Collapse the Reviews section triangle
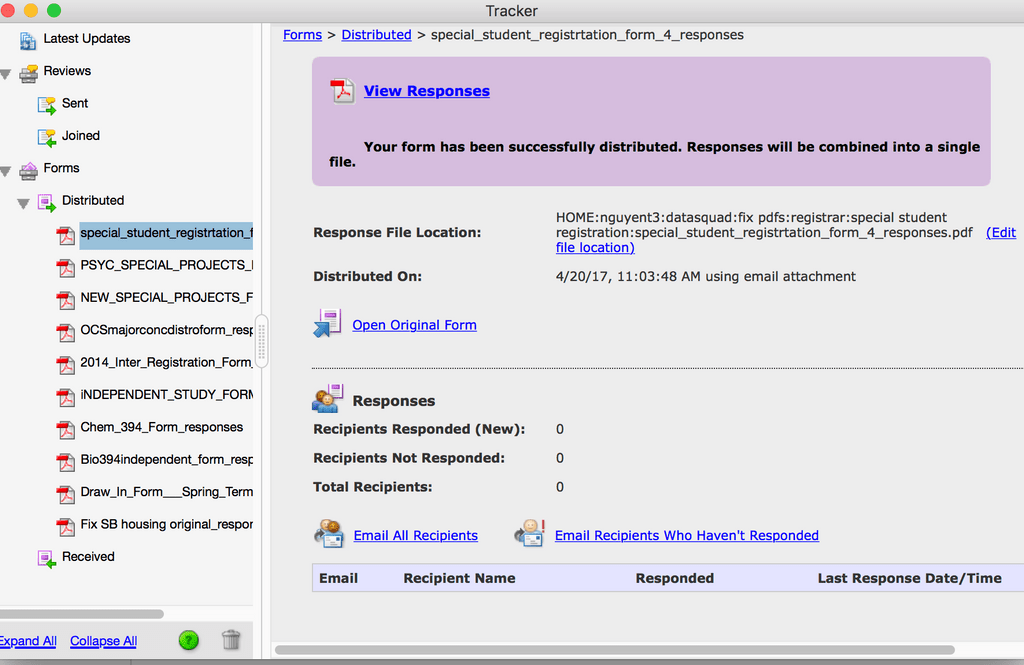Image resolution: width=1024 pixels, height=665 pixels. click(x=8, y=71)
